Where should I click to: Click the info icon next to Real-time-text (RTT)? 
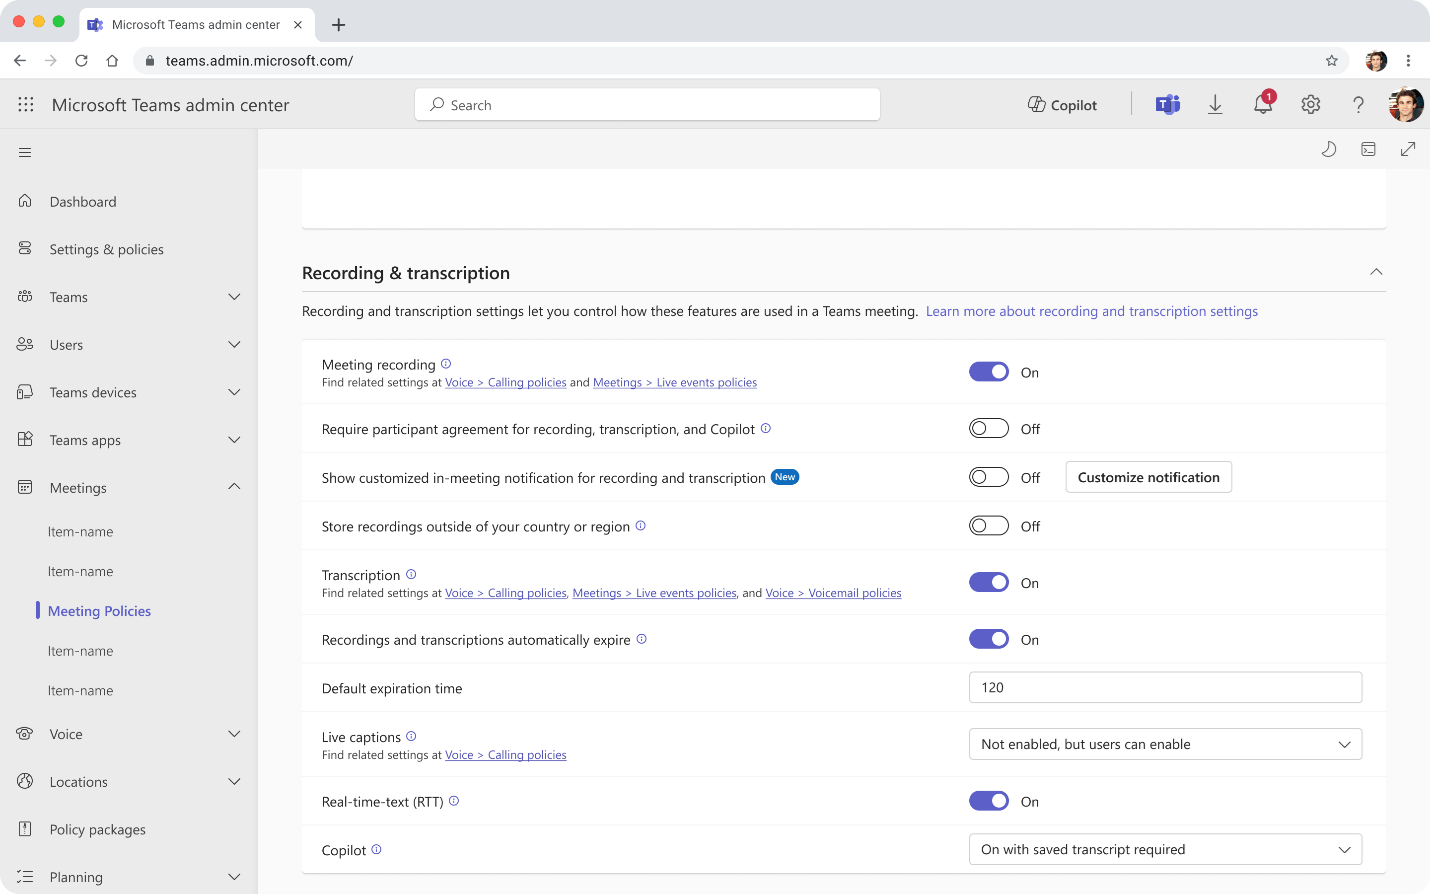pos(454,801)
